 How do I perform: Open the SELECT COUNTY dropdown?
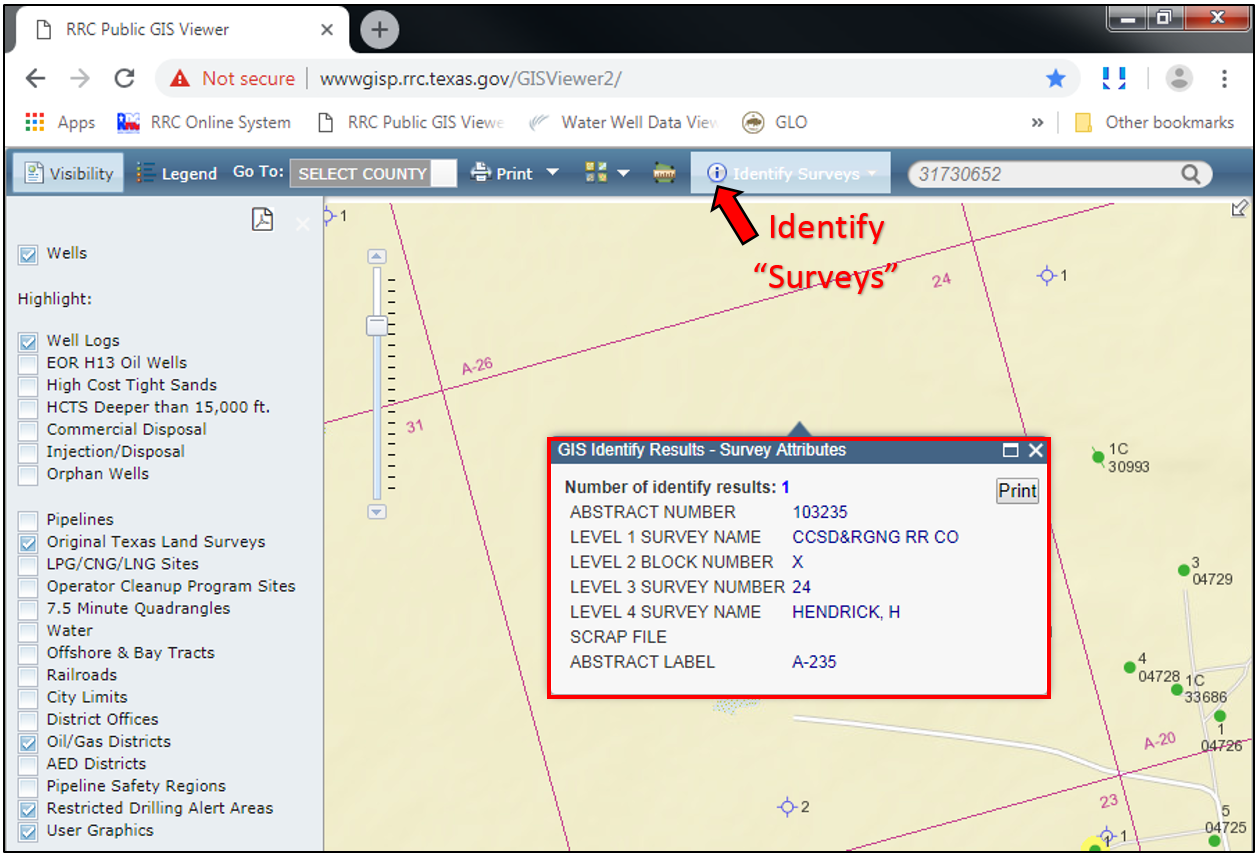pyautogui.click(x=374, y=174)
